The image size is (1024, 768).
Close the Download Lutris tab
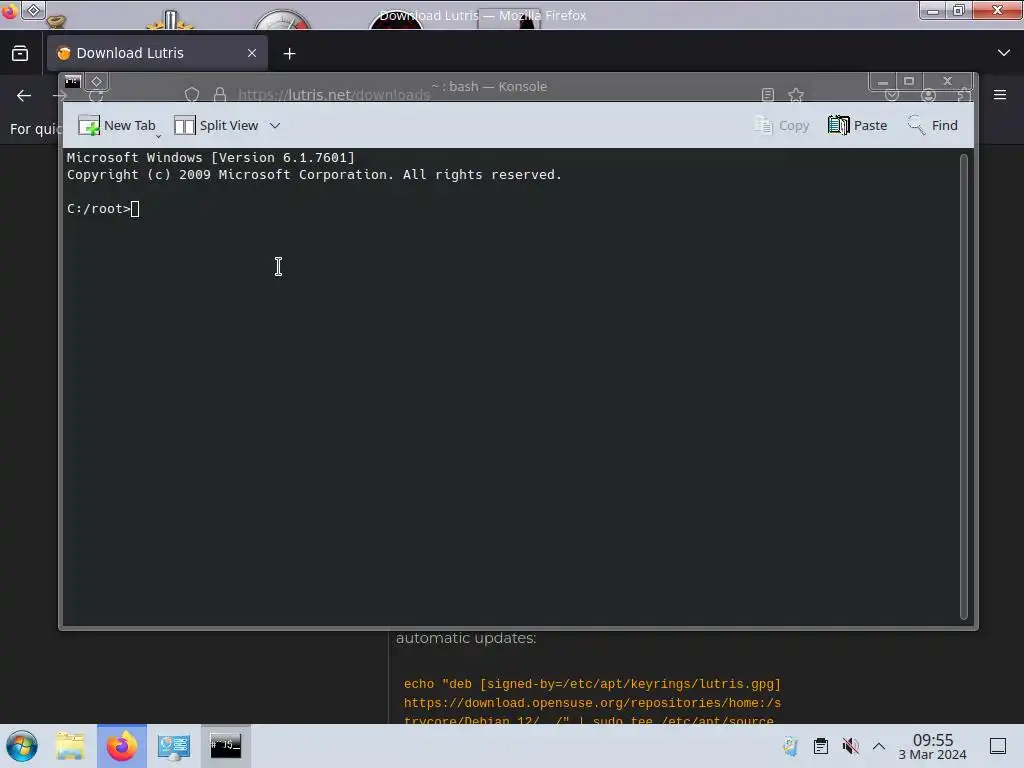pyautogui.click(x=252, y=53)
